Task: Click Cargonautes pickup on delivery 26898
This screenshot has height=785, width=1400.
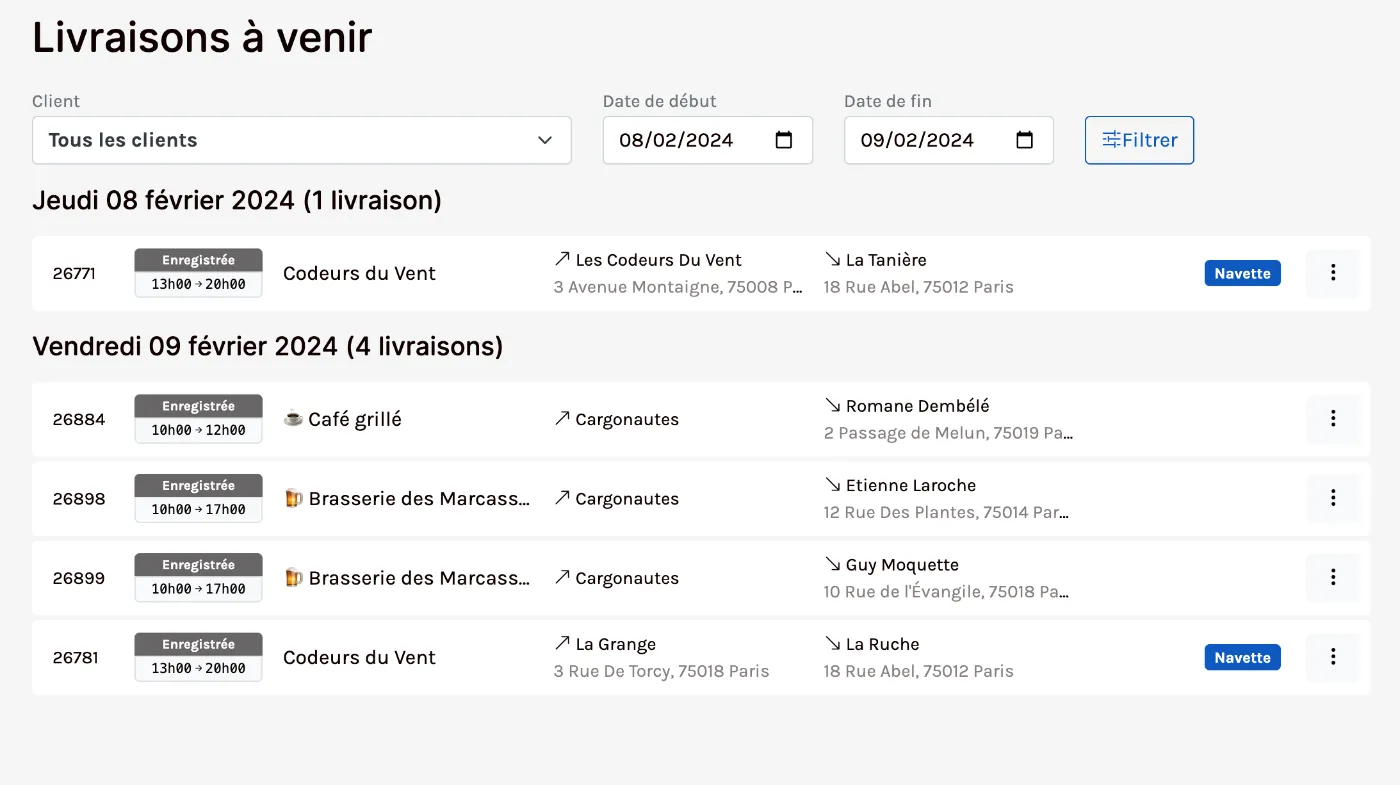Action: [x=627, y=498]
